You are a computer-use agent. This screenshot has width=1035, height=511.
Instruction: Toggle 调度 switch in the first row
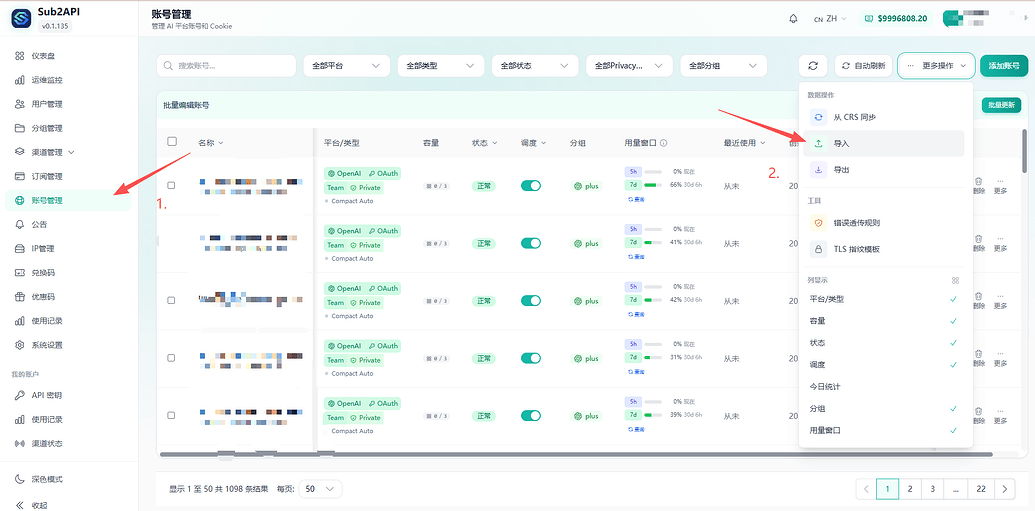pyautogui.click(x=531, y=186)
